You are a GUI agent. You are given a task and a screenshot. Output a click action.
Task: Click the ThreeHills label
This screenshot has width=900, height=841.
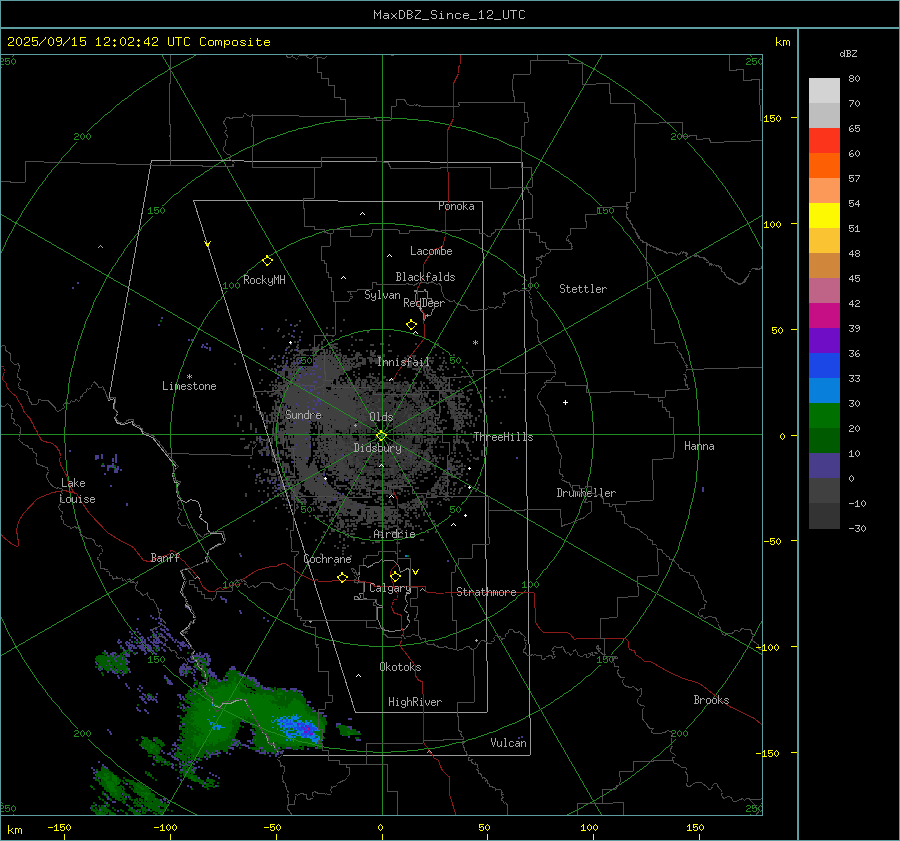click(503, 437)
